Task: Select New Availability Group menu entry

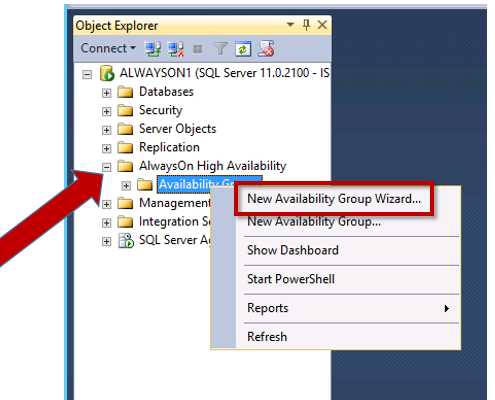Action: (314, 222)
